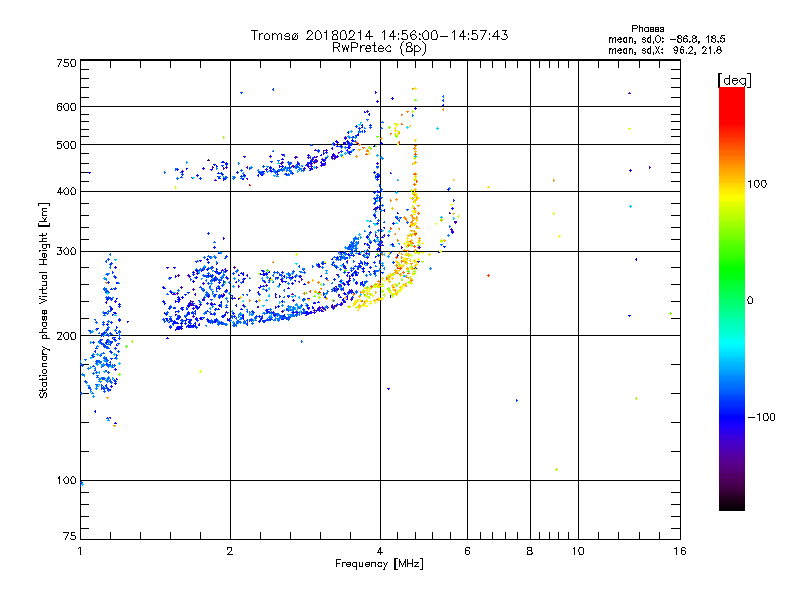Viewport: 800px width, 600px height.
Task: Click the y-axis tick label '500'
Action: [x=67, y=145]
